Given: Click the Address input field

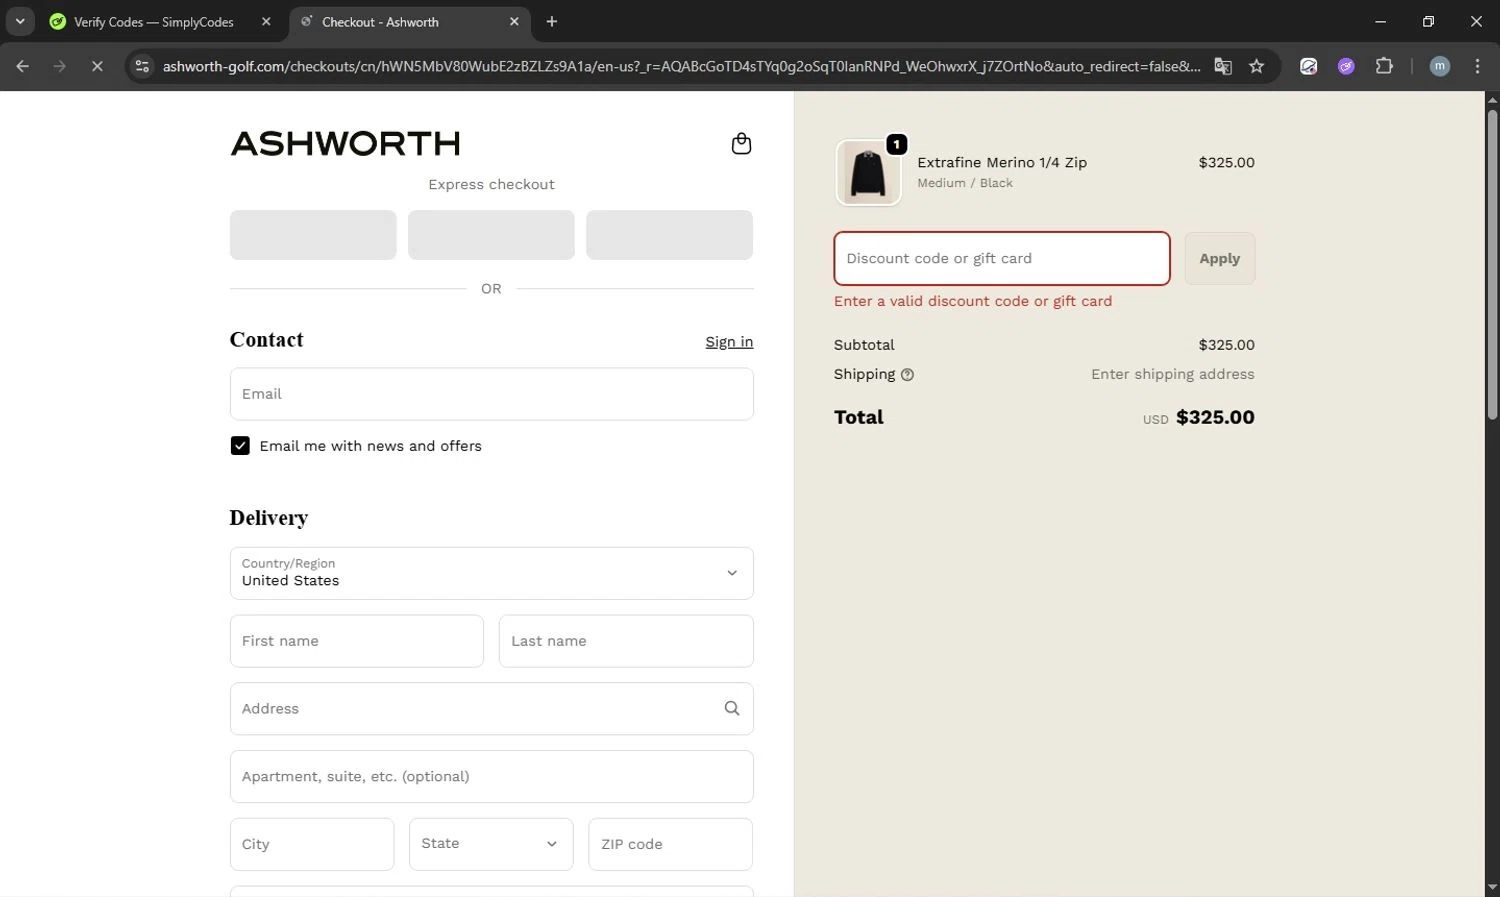Looking at the screenshot, I should click(491, 709).
